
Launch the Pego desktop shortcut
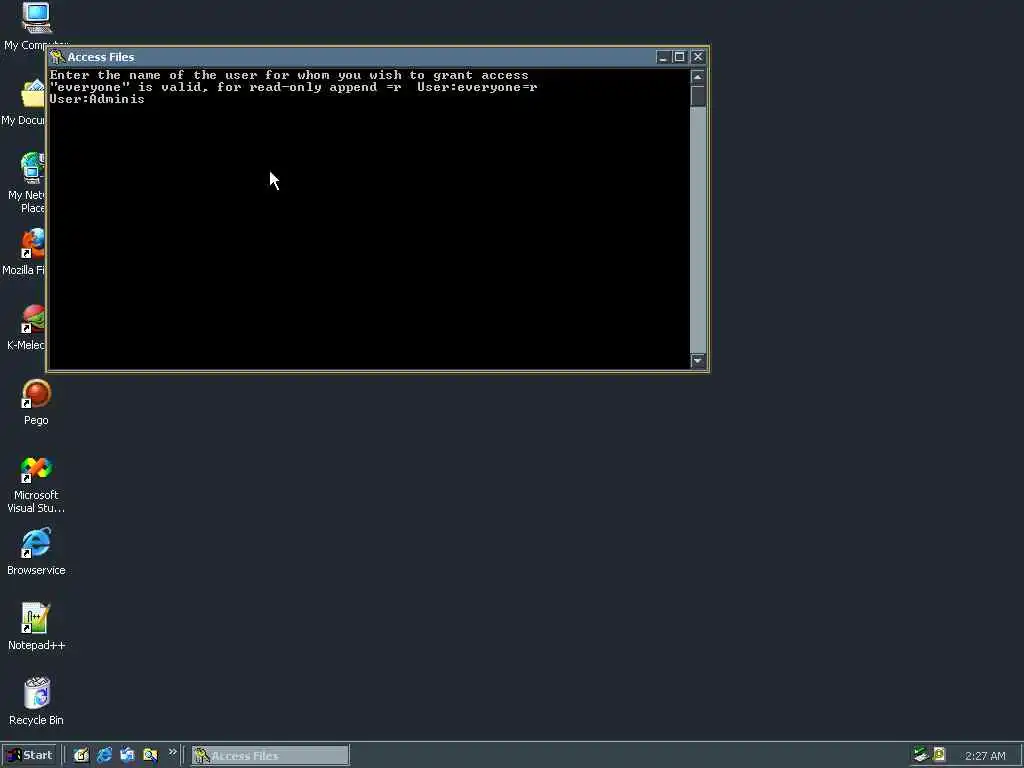point(36,394)
